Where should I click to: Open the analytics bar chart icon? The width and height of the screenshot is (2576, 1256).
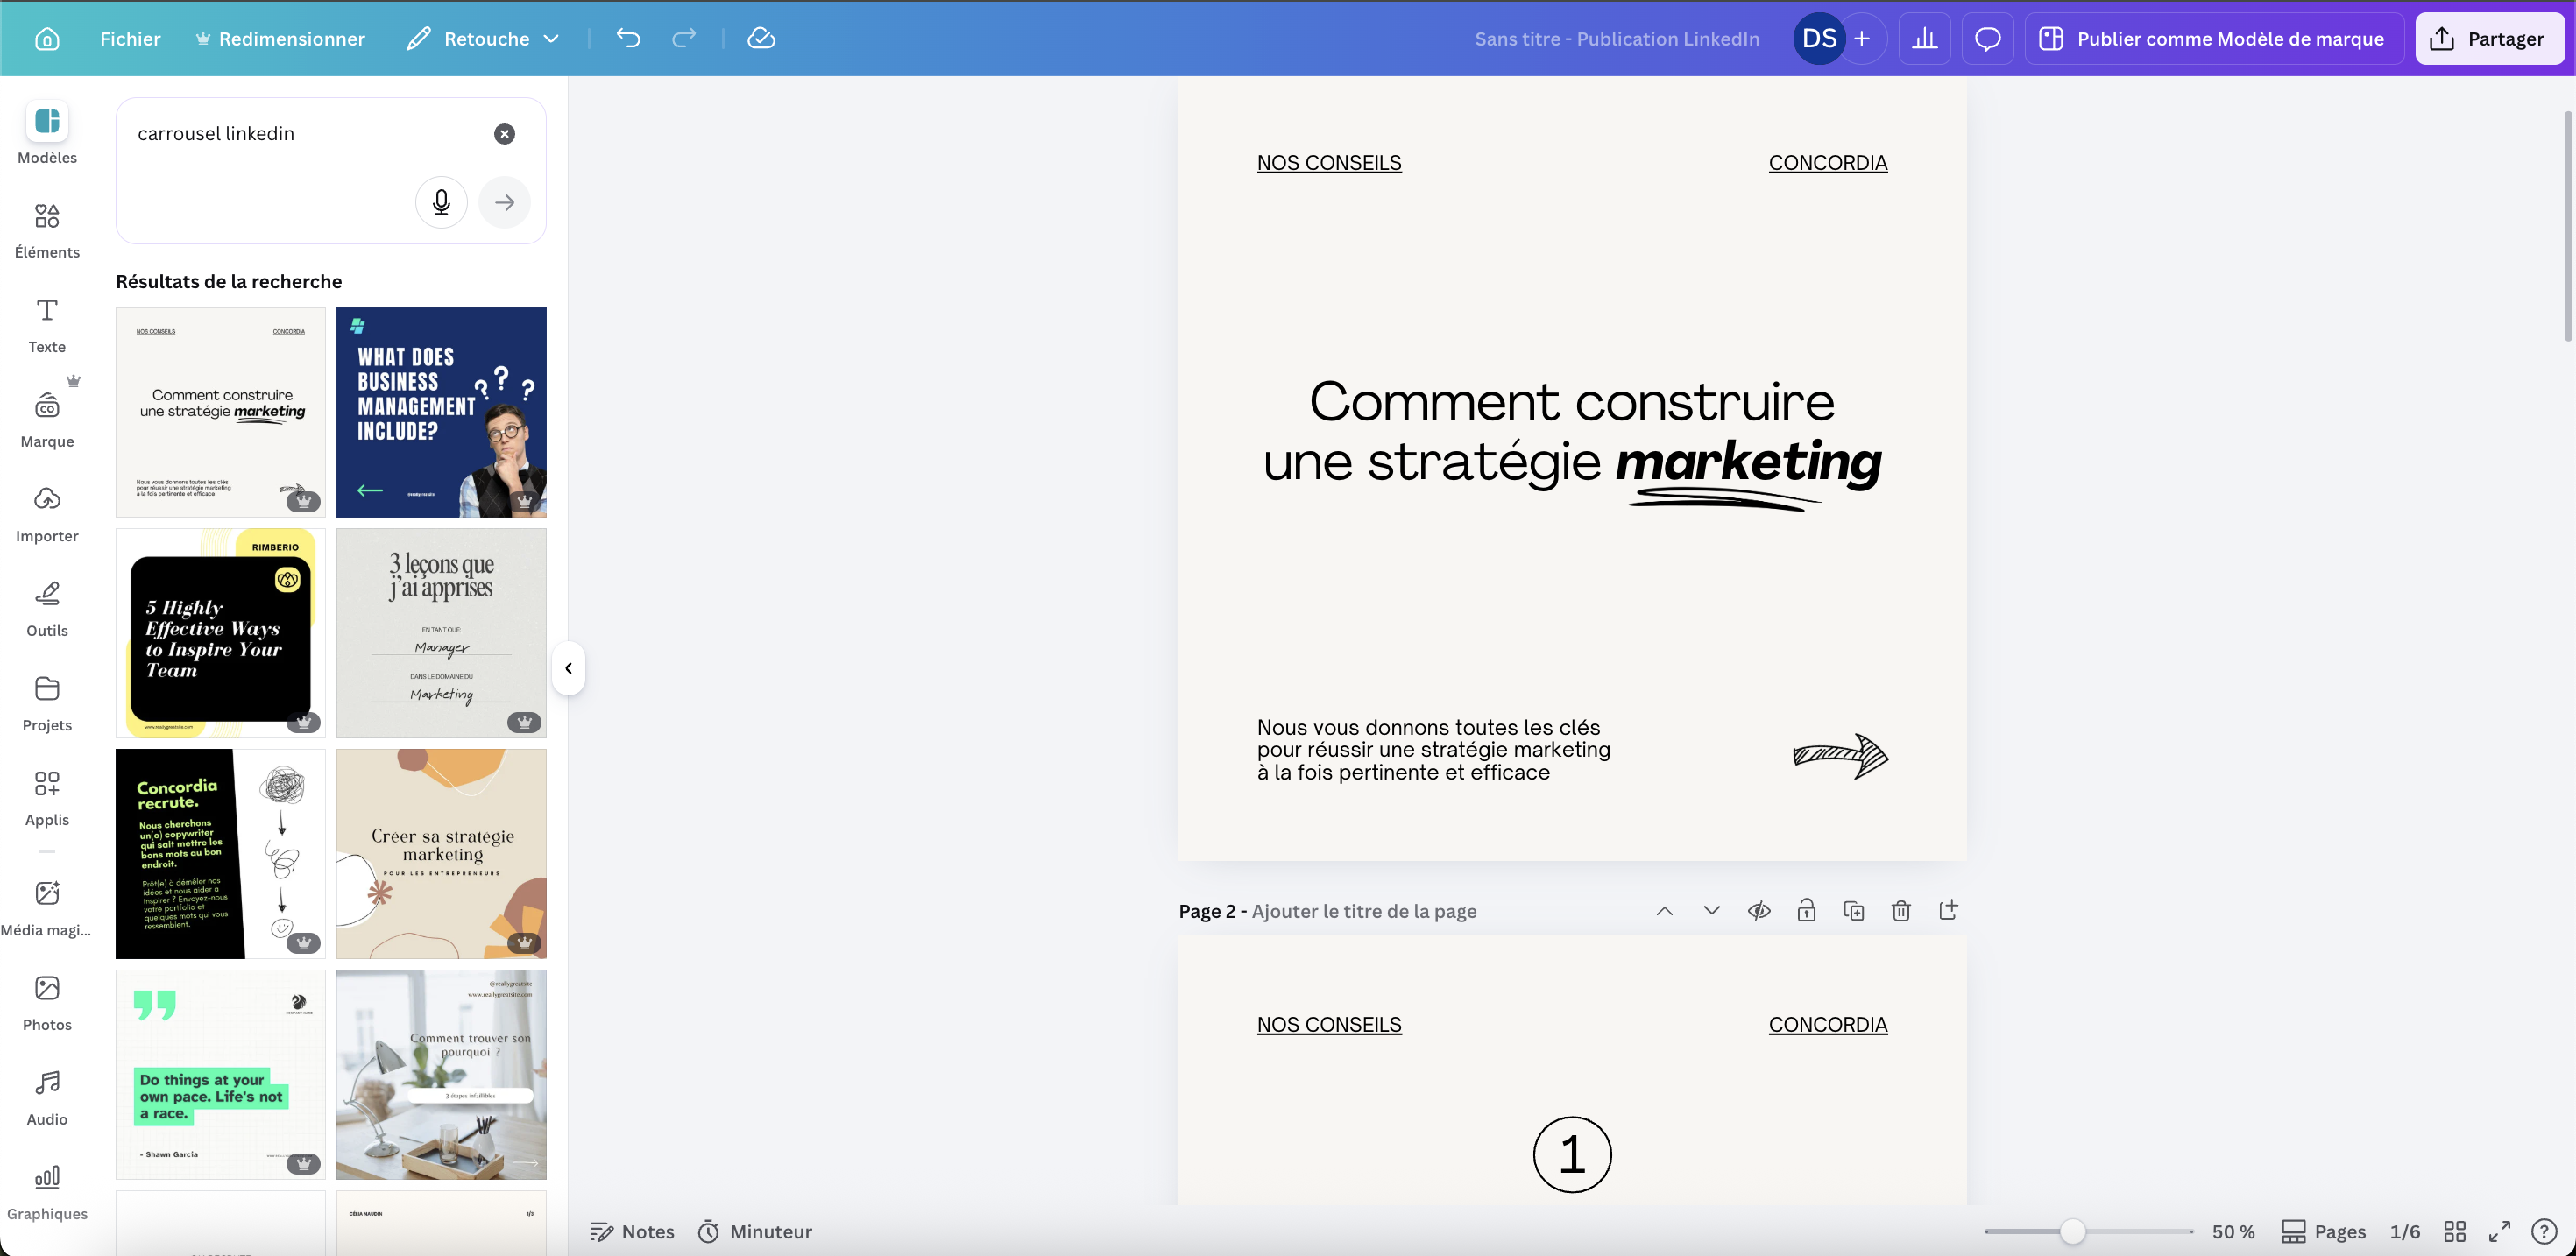(1924, 38)
